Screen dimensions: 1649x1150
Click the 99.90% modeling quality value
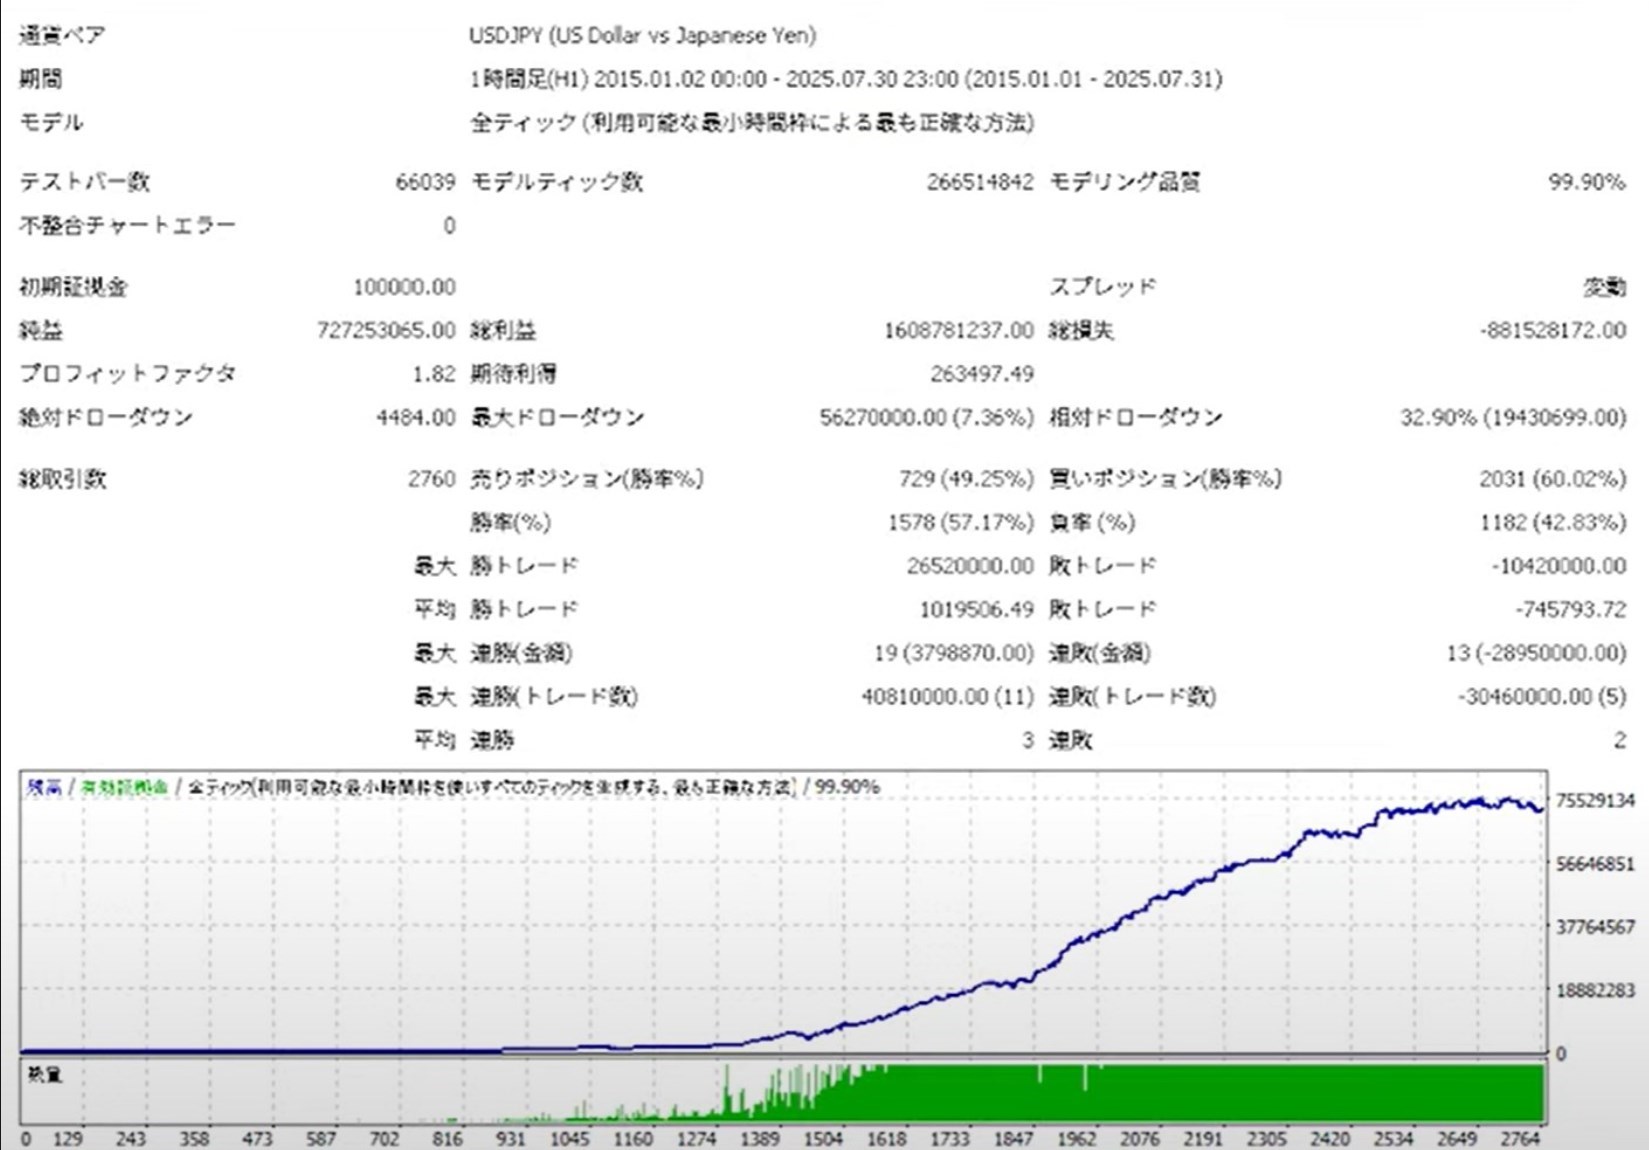coord(1586,182)
